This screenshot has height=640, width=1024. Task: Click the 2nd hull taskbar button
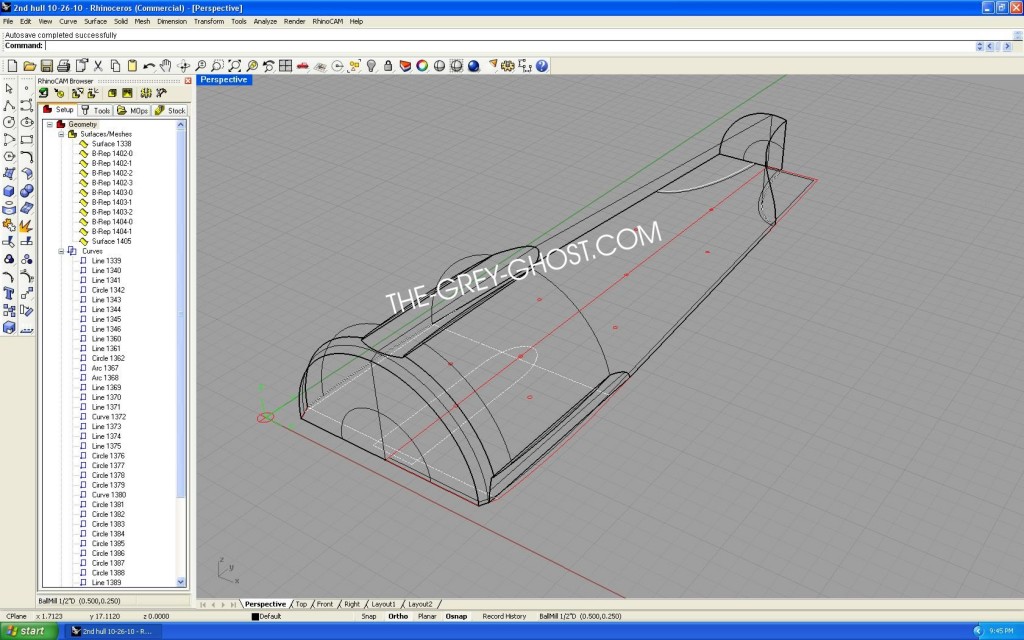point(112,631)
